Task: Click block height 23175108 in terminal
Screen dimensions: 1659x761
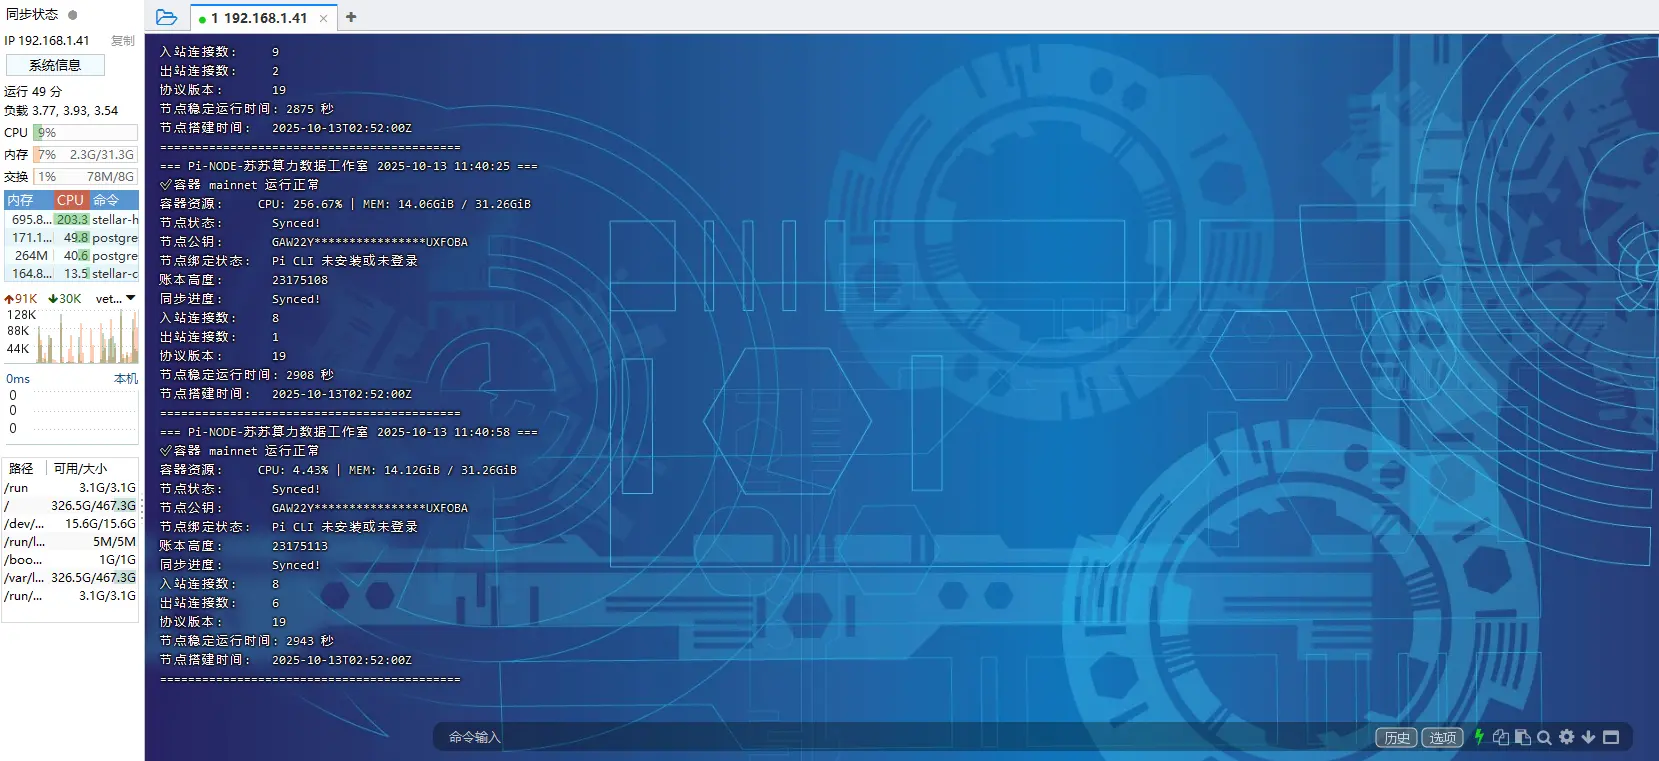Action: 300,280
